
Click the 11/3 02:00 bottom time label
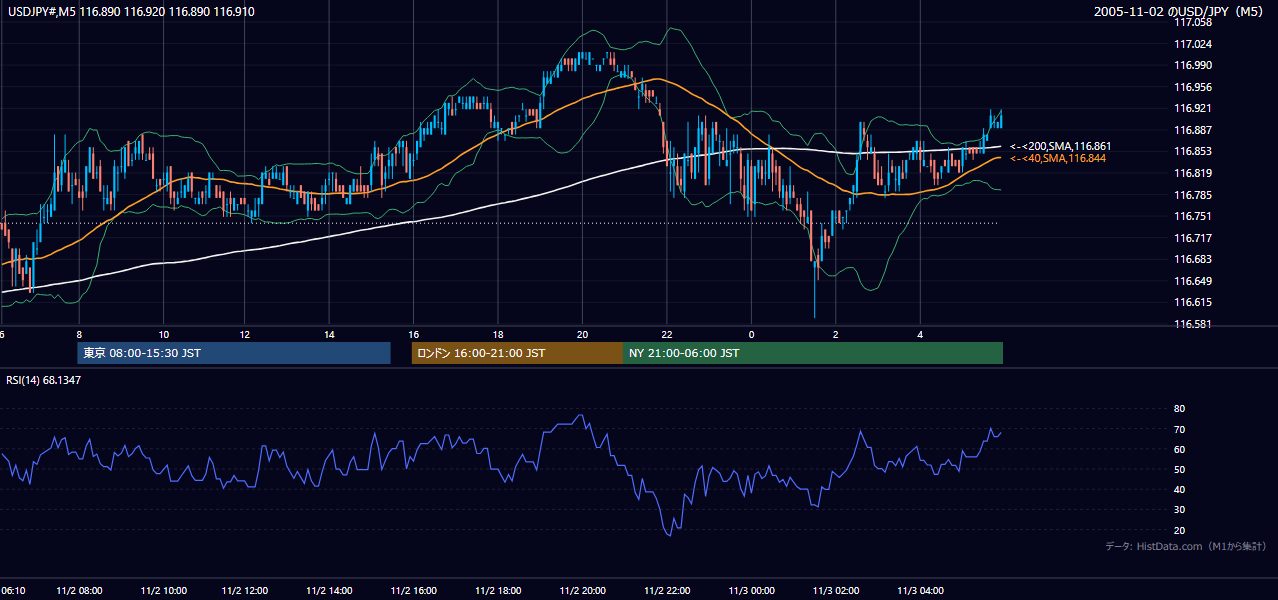point(835,591)
